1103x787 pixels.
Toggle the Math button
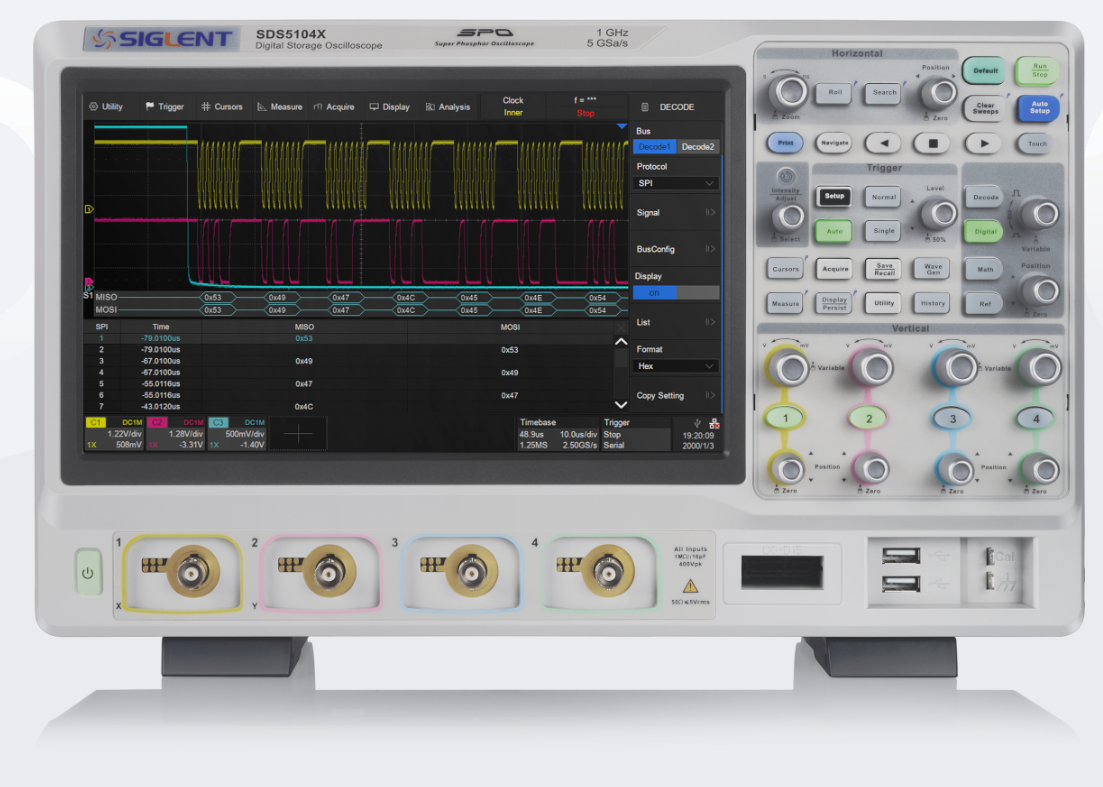(985, 269)
